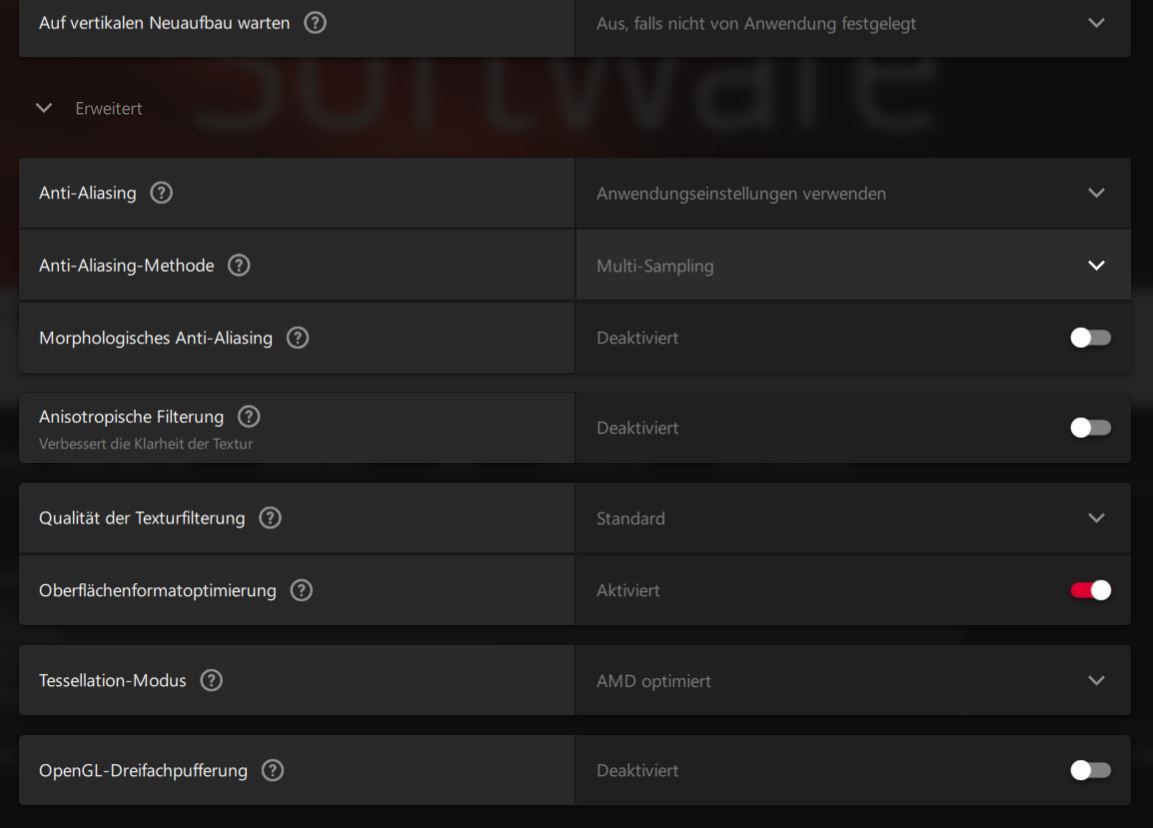View help for Anisotropische Filterung

pos(249,416)
